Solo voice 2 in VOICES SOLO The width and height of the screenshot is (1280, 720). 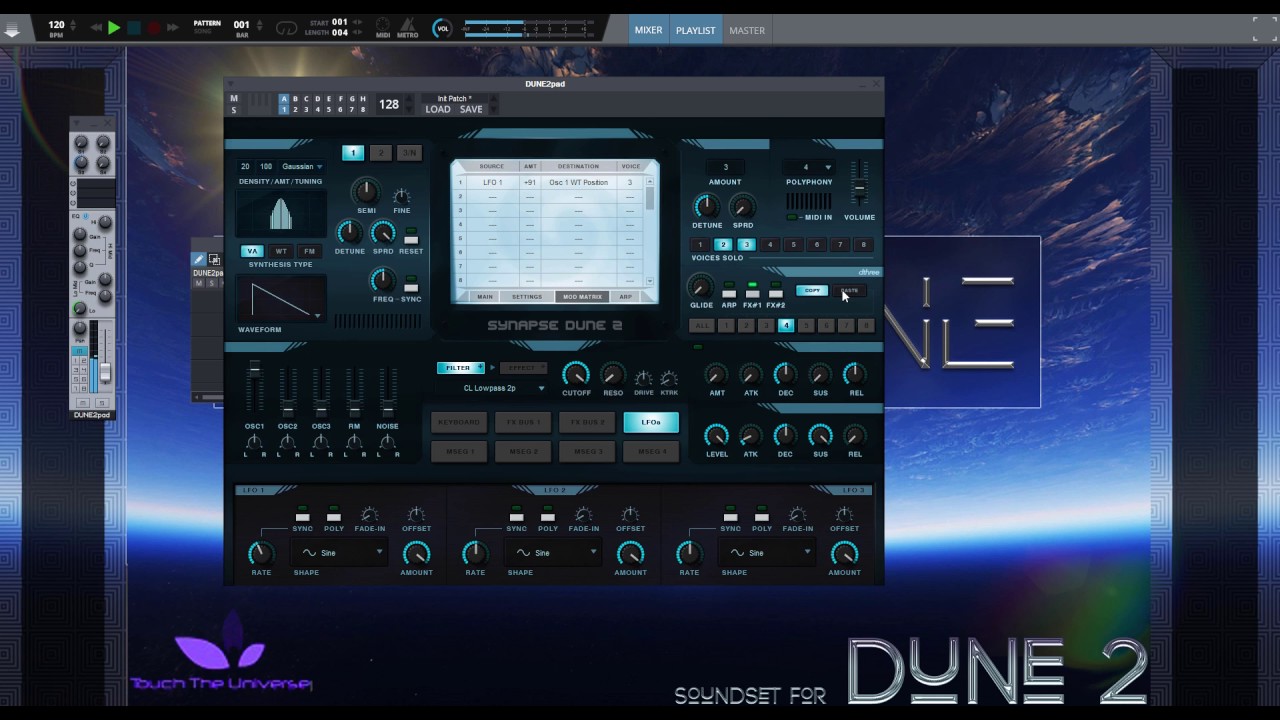[x=723, y=244]
